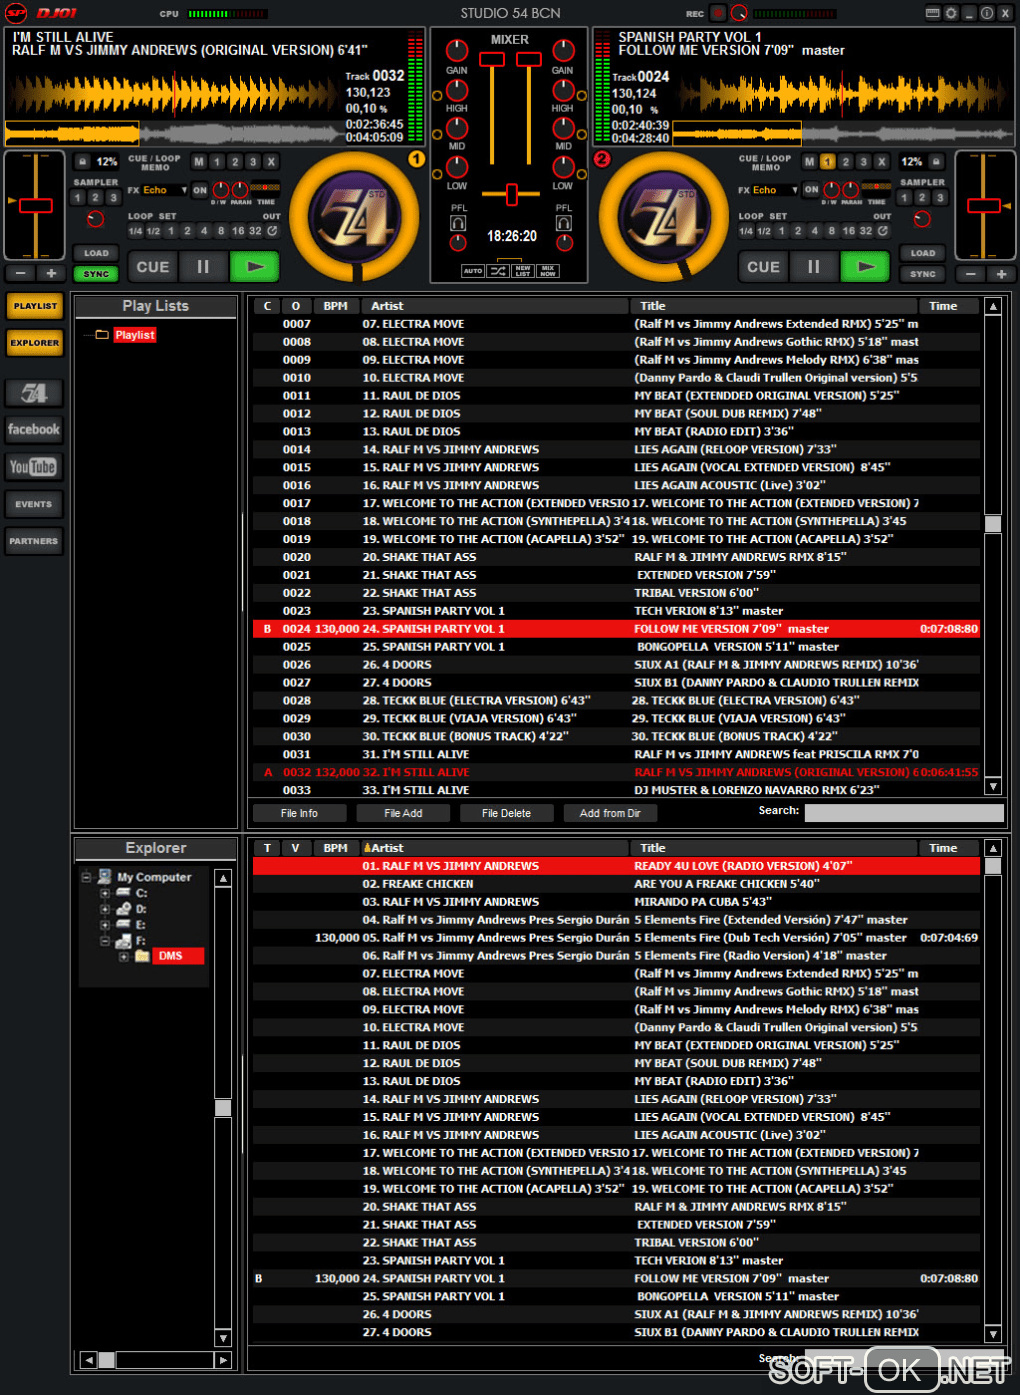Click the mixer crossfader handle
The width and height of the screenshot is (1020, 1395).
(x=511, y=193)
